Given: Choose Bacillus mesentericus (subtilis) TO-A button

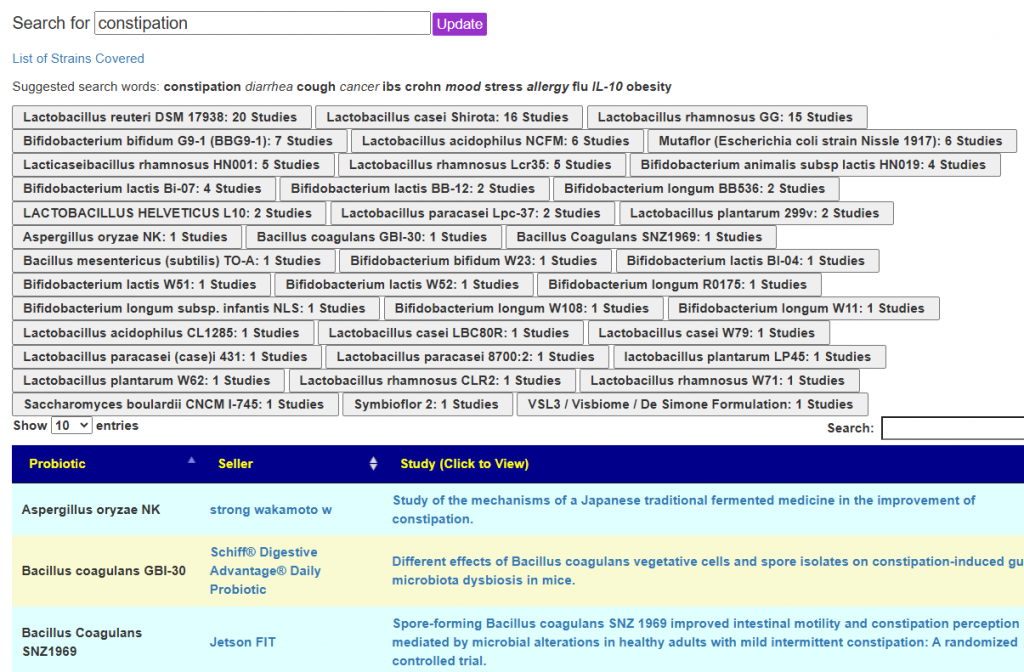Looking at the screenshot, I should point(172,261).
